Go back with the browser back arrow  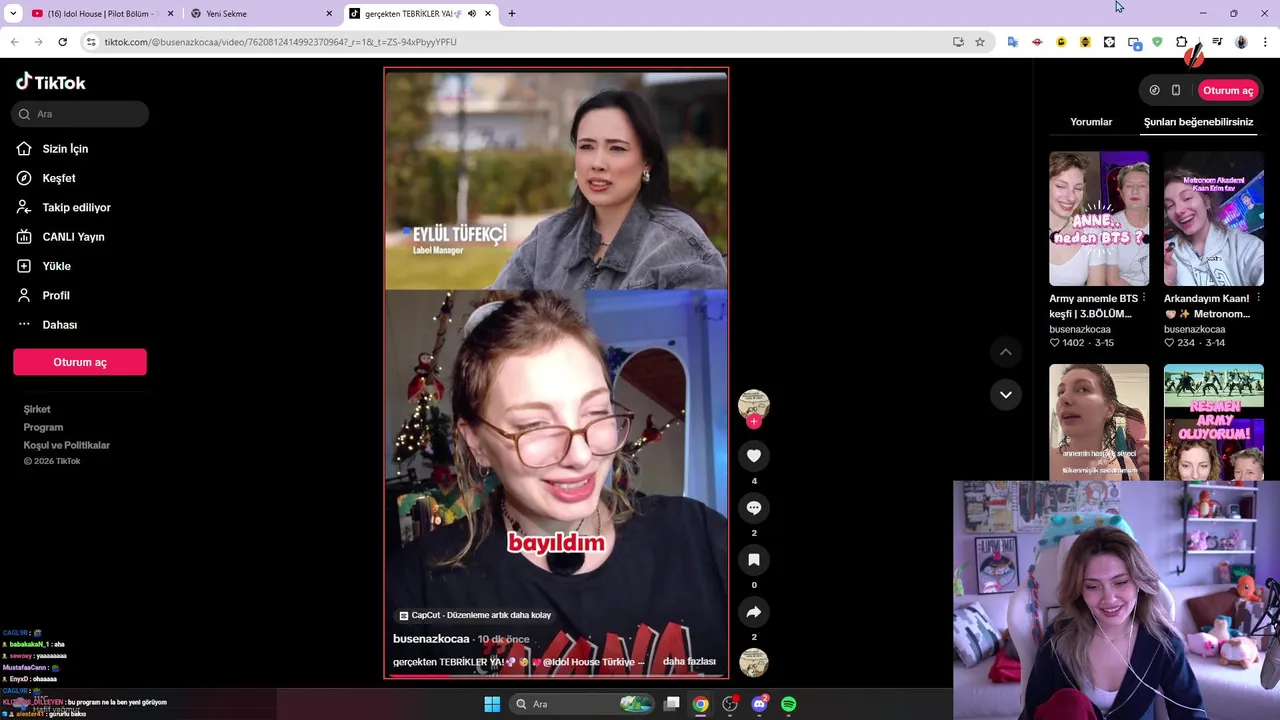pyautogui.click(x=14, y=42)
